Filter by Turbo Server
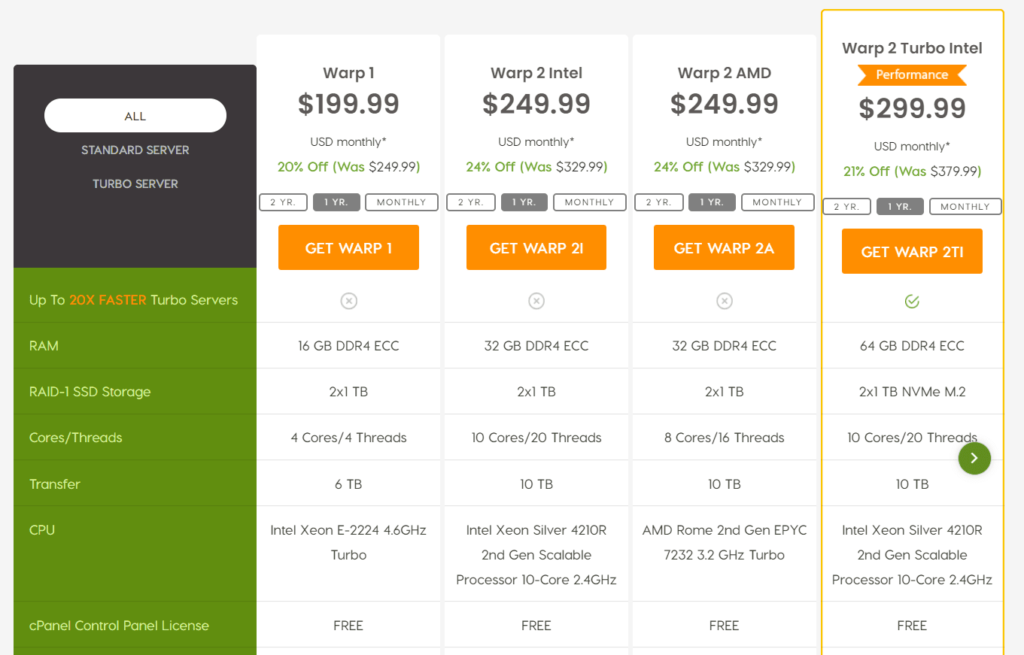This screenshot has height=655, width=1024. [135, 184]
